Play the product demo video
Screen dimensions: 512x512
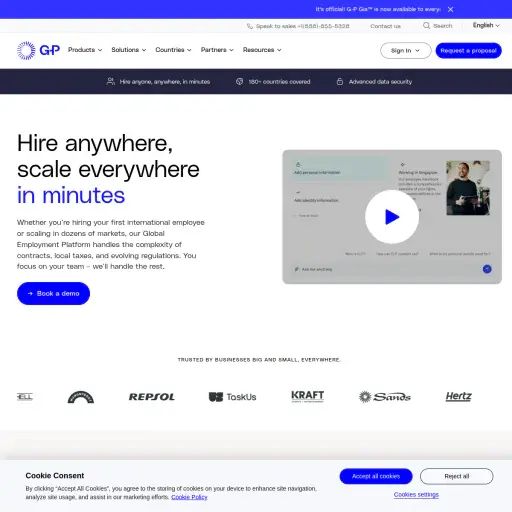tap(392, 217)
